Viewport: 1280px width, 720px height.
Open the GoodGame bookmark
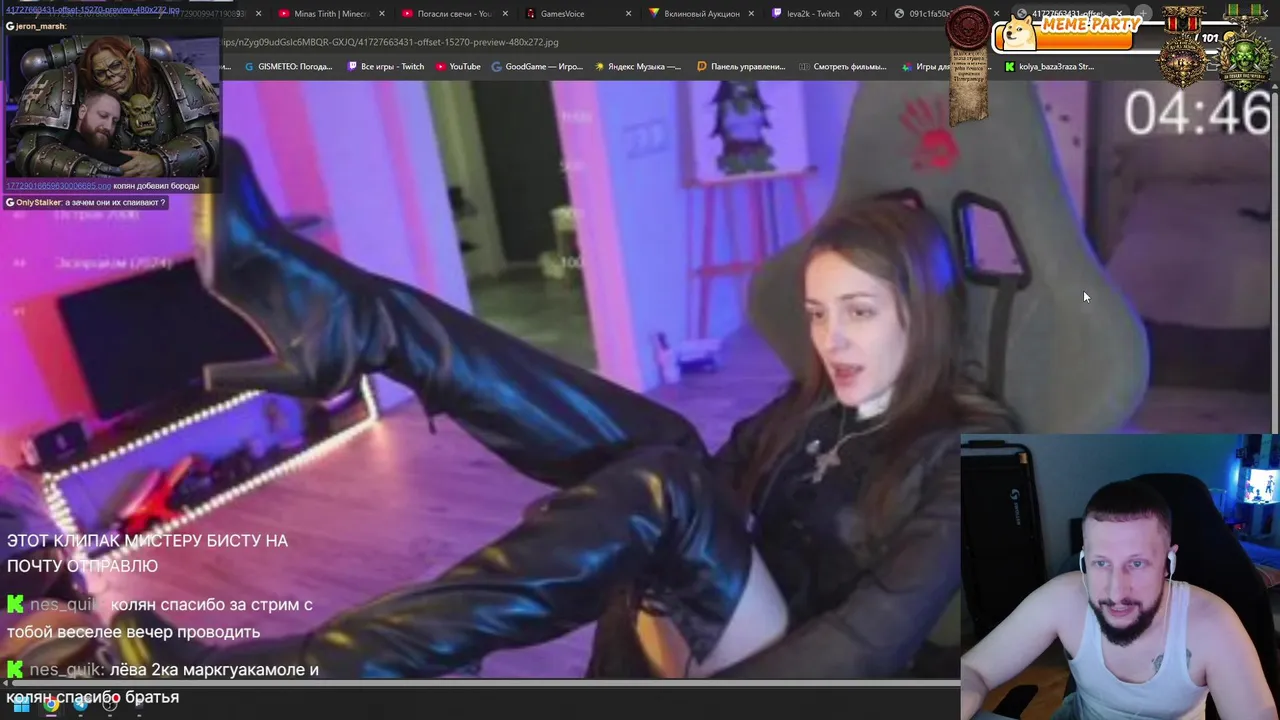click(x=537, y=67)
